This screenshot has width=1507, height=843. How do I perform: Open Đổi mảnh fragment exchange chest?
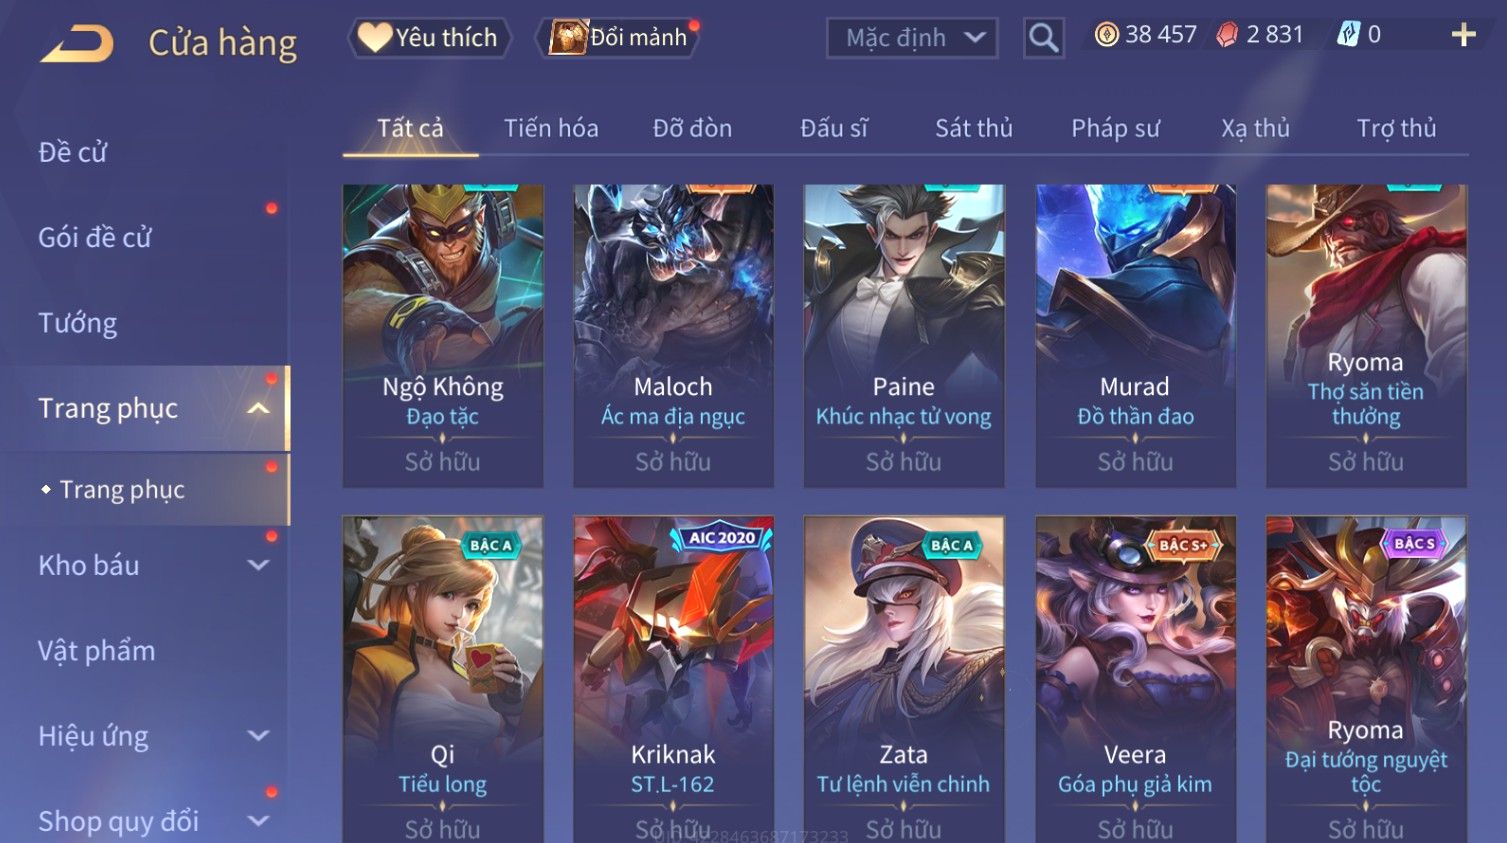(x=620, y=37)
